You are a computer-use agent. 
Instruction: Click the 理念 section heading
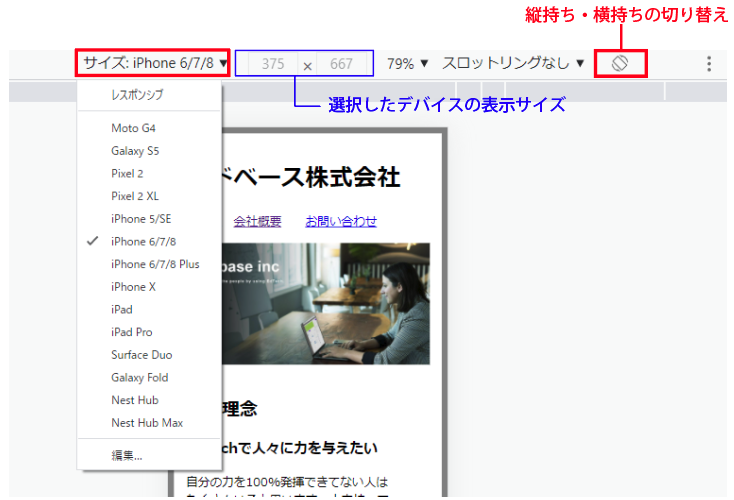[240, 409]
